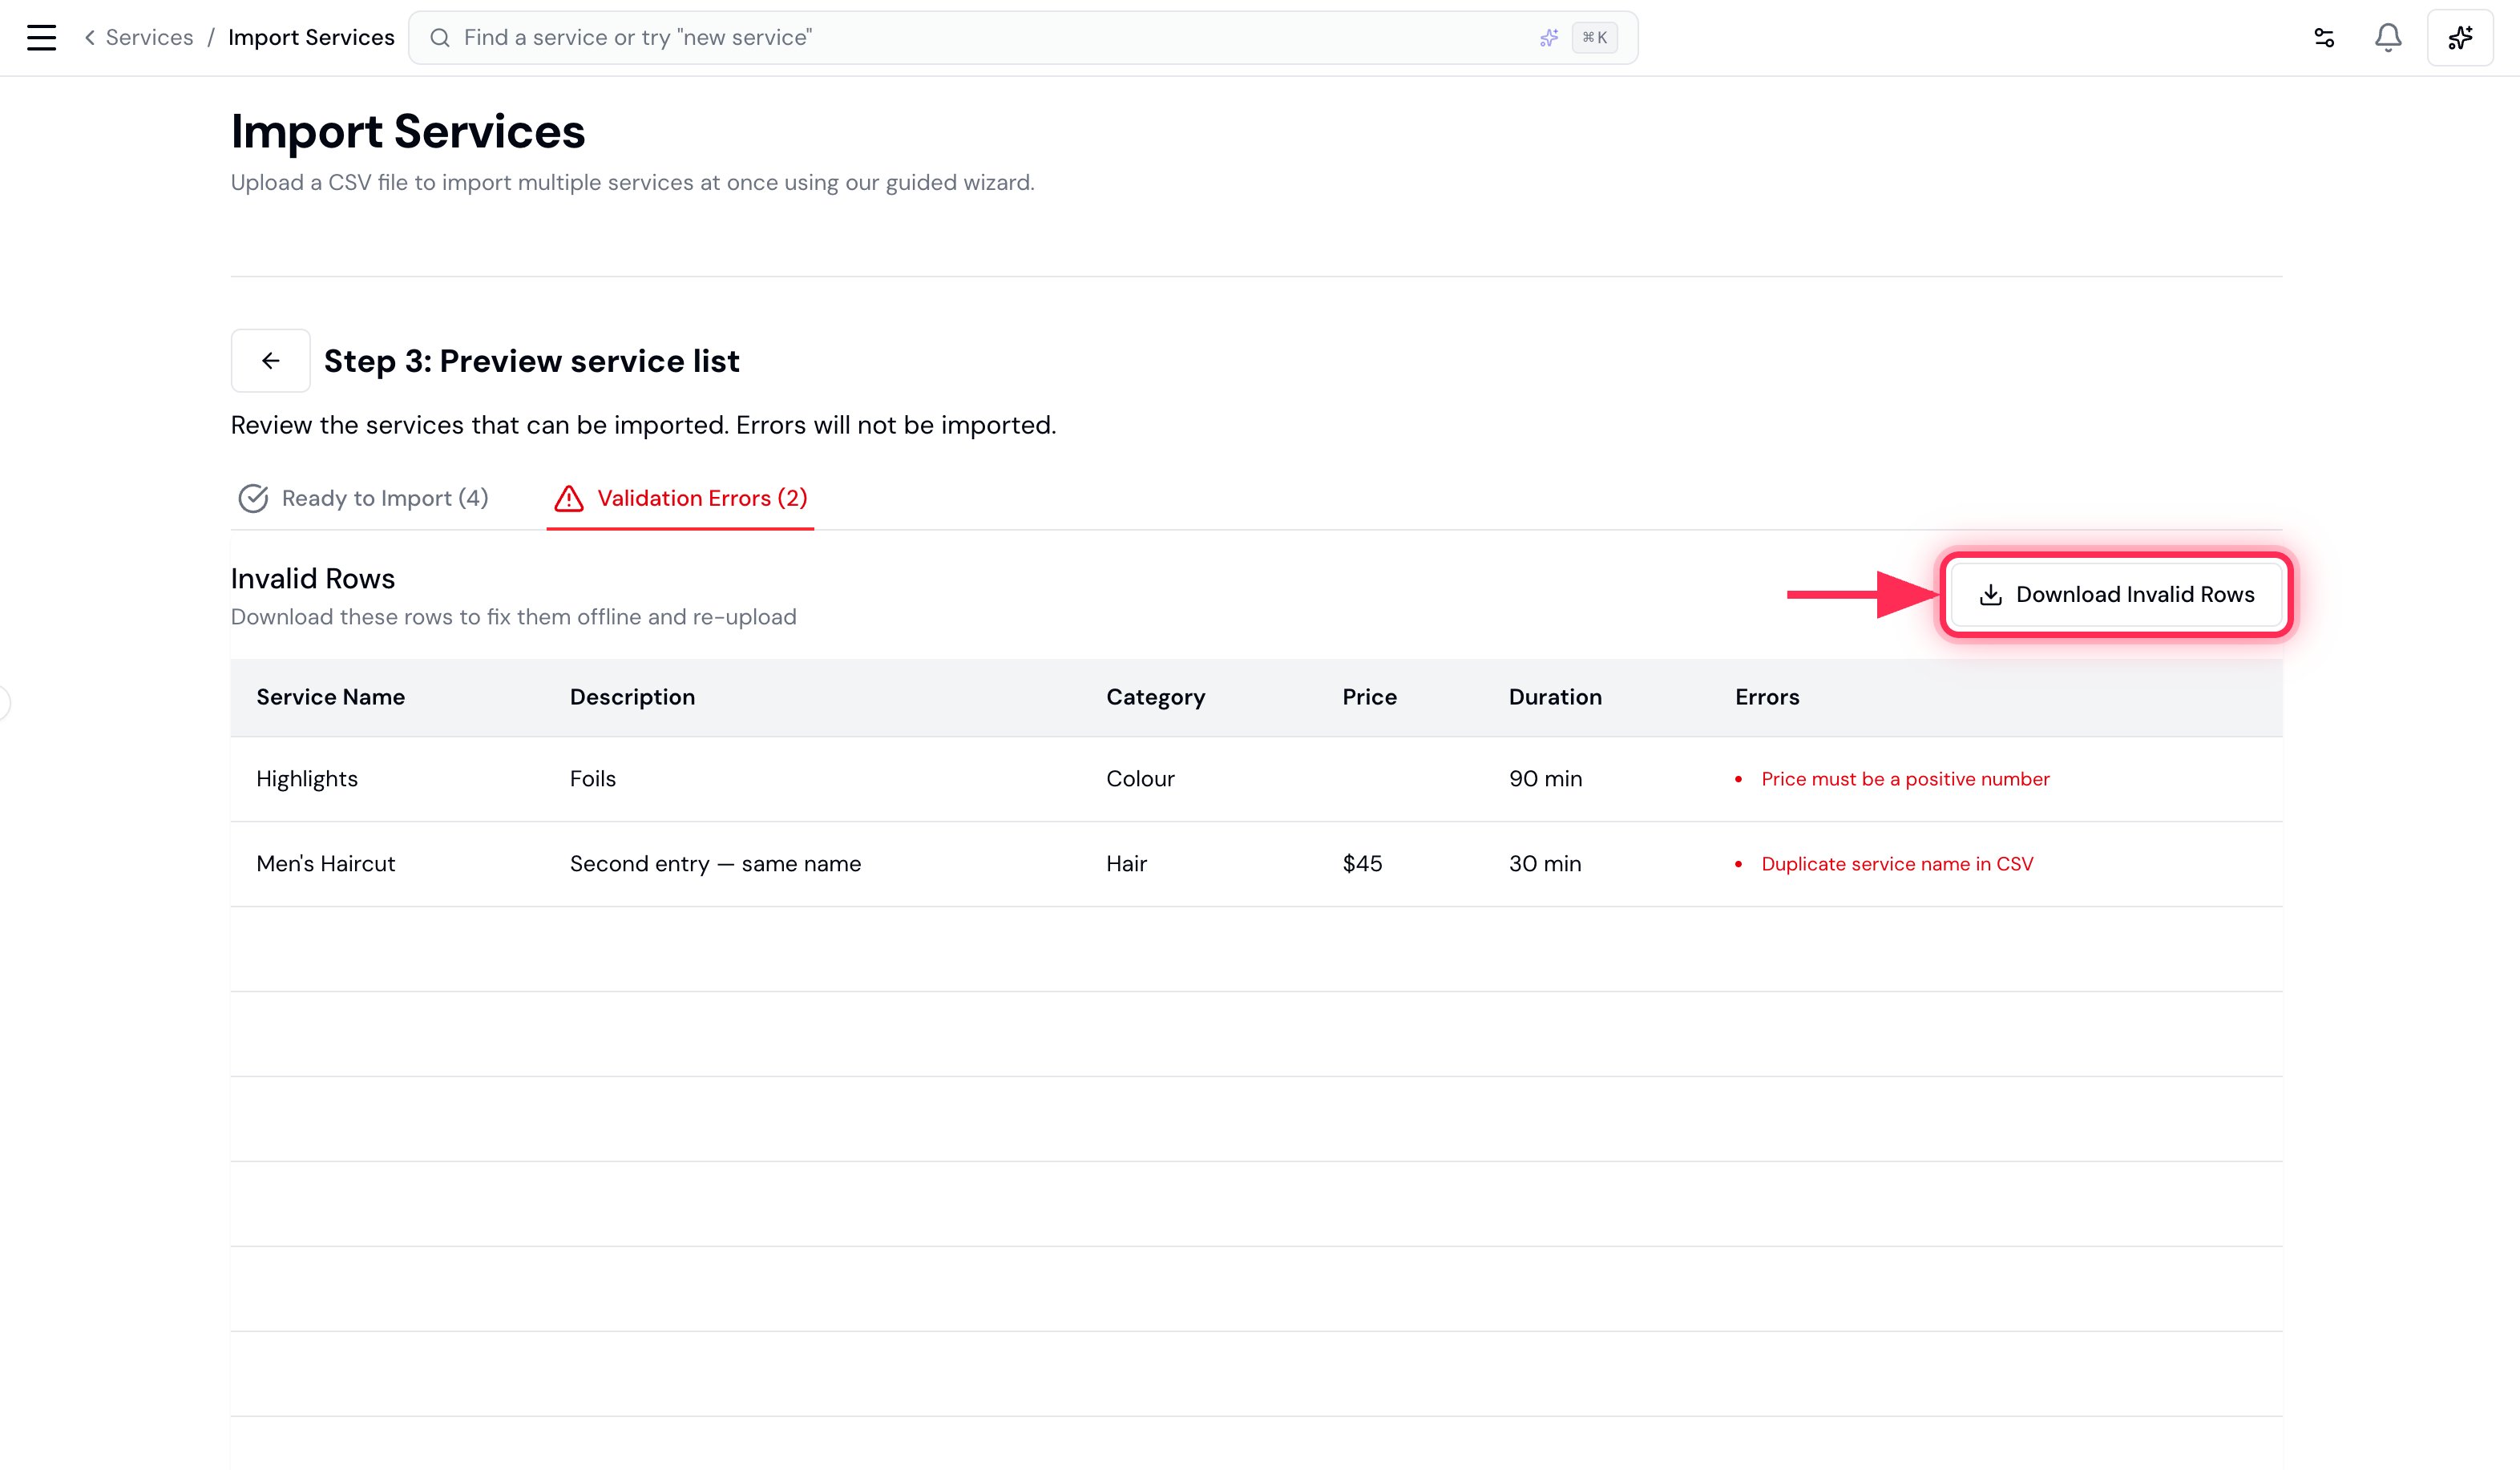Click the Hair category cell

tap(1126, 864)
